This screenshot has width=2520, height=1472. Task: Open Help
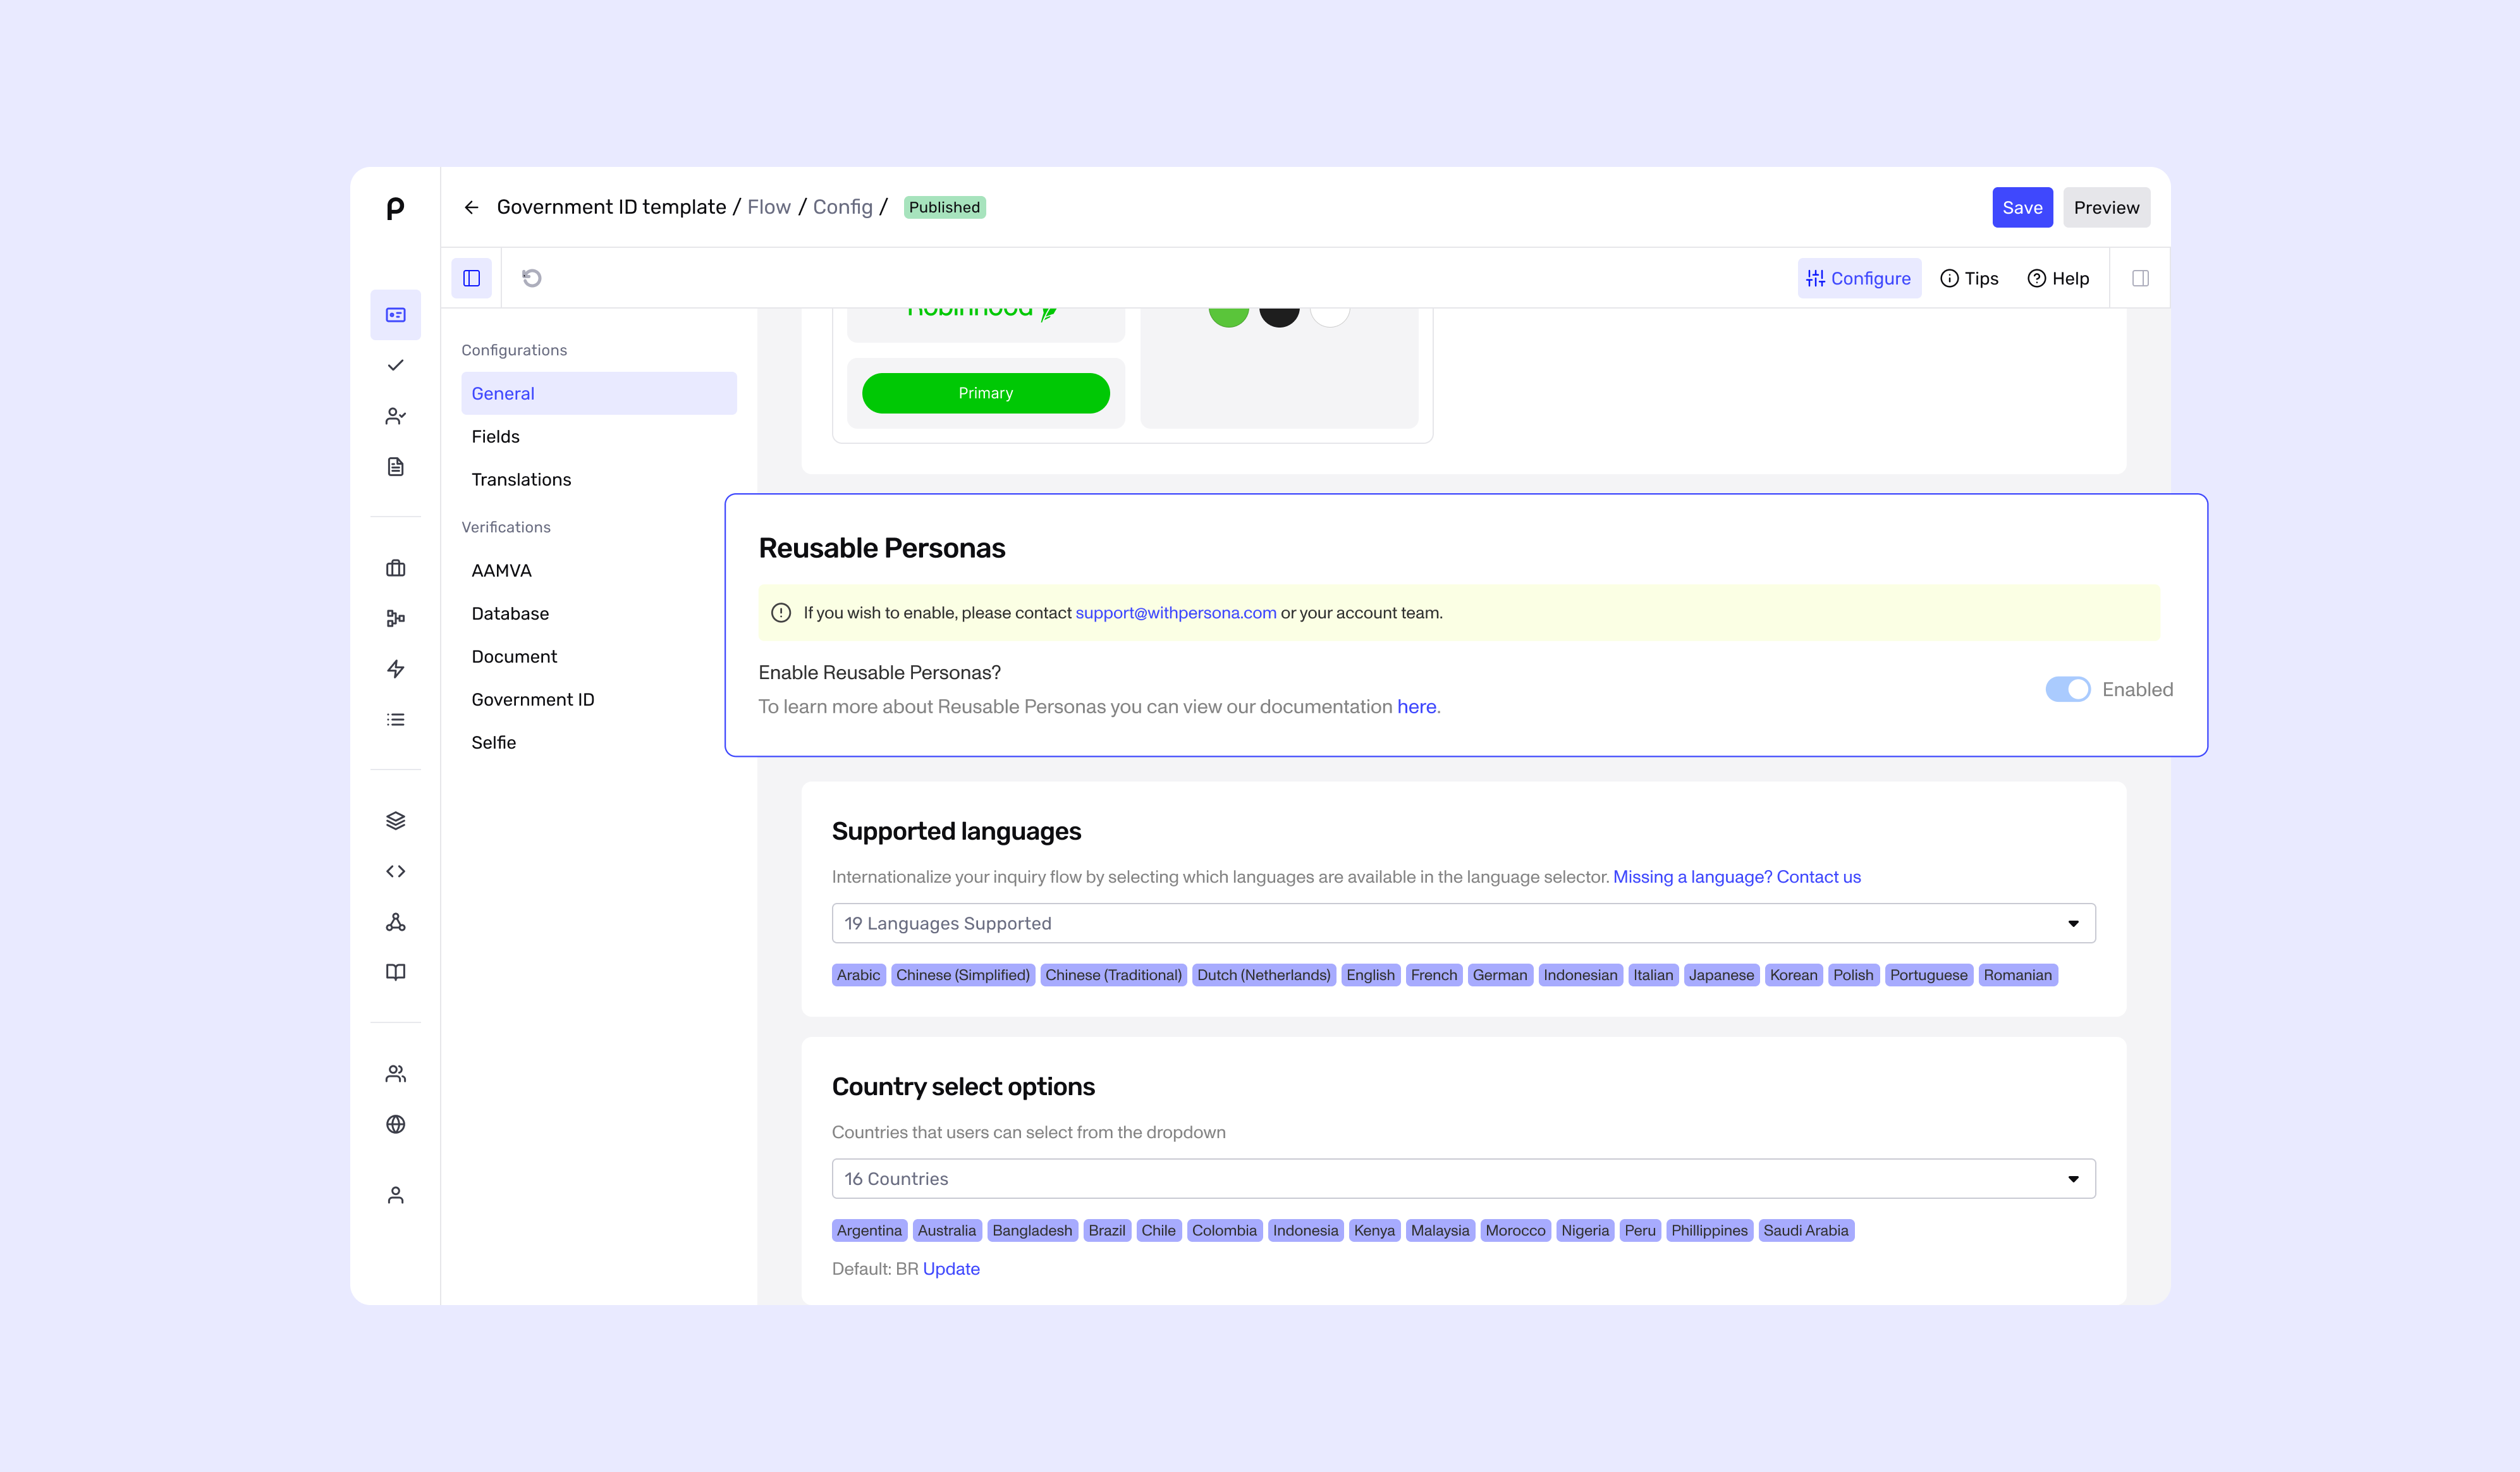(2058, 278)
